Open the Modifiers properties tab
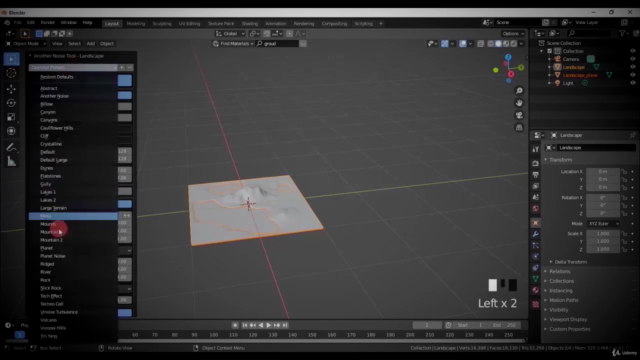 [536, 234]
